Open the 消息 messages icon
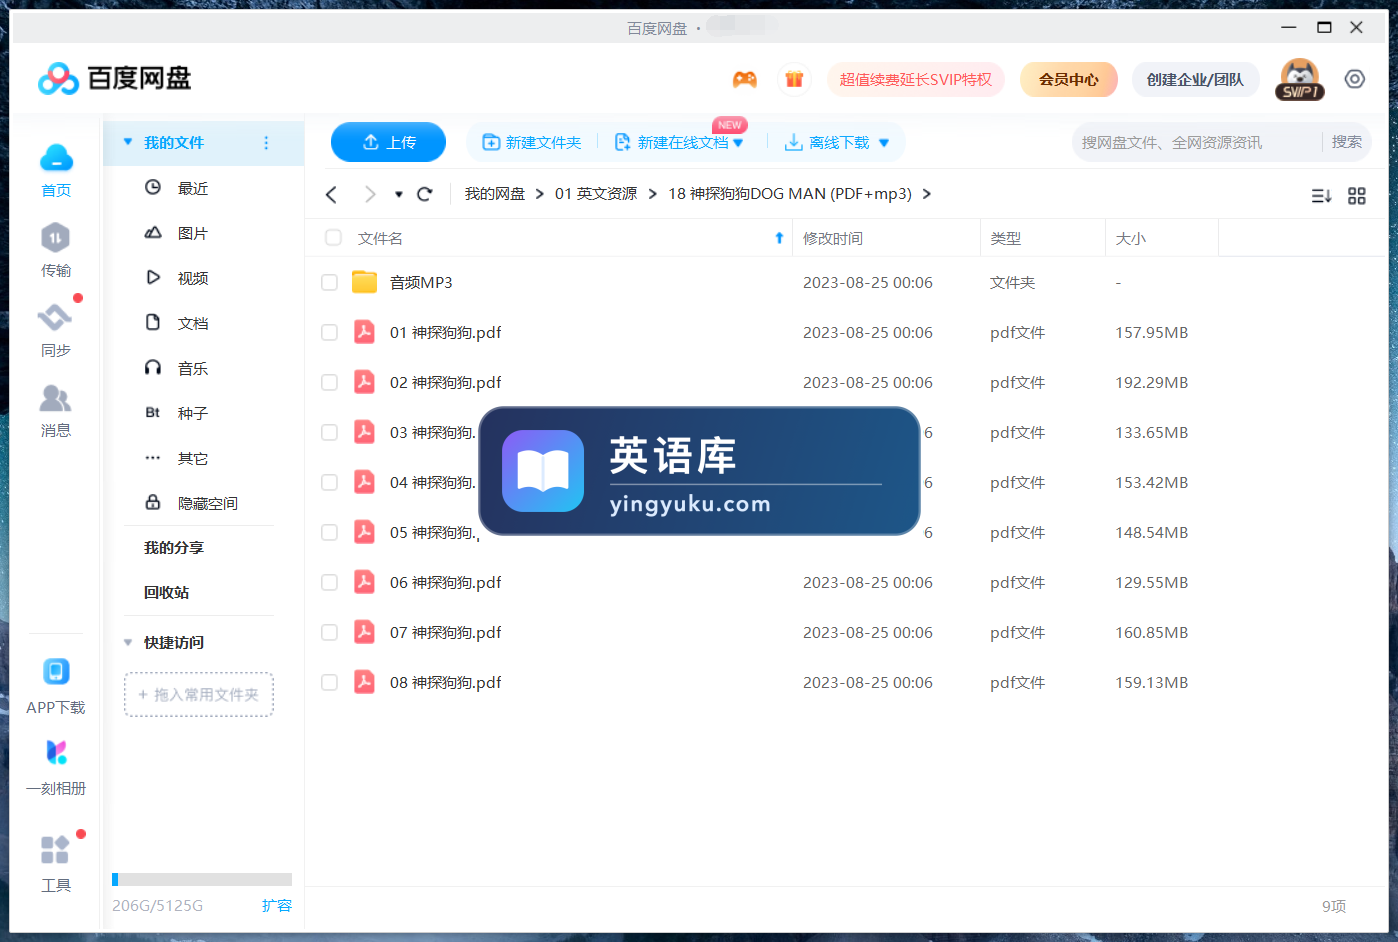 point(55,398)
